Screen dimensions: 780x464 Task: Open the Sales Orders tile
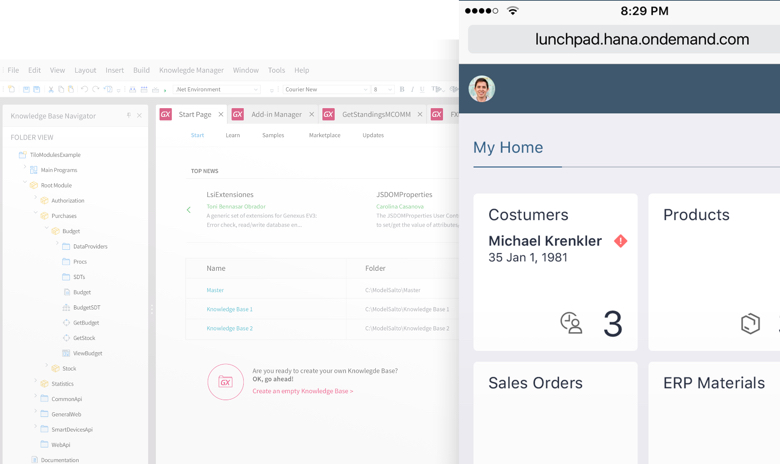coord(555,413)
